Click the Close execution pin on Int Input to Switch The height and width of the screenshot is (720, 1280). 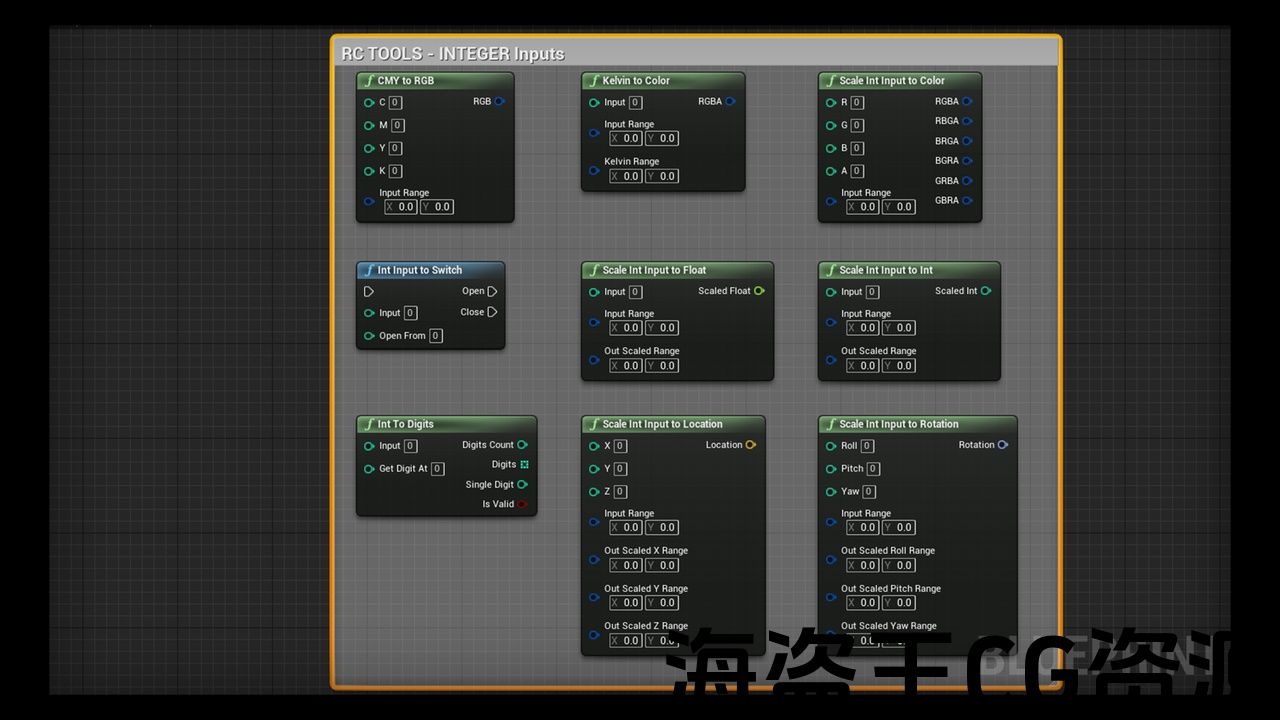tap(492, 312)
